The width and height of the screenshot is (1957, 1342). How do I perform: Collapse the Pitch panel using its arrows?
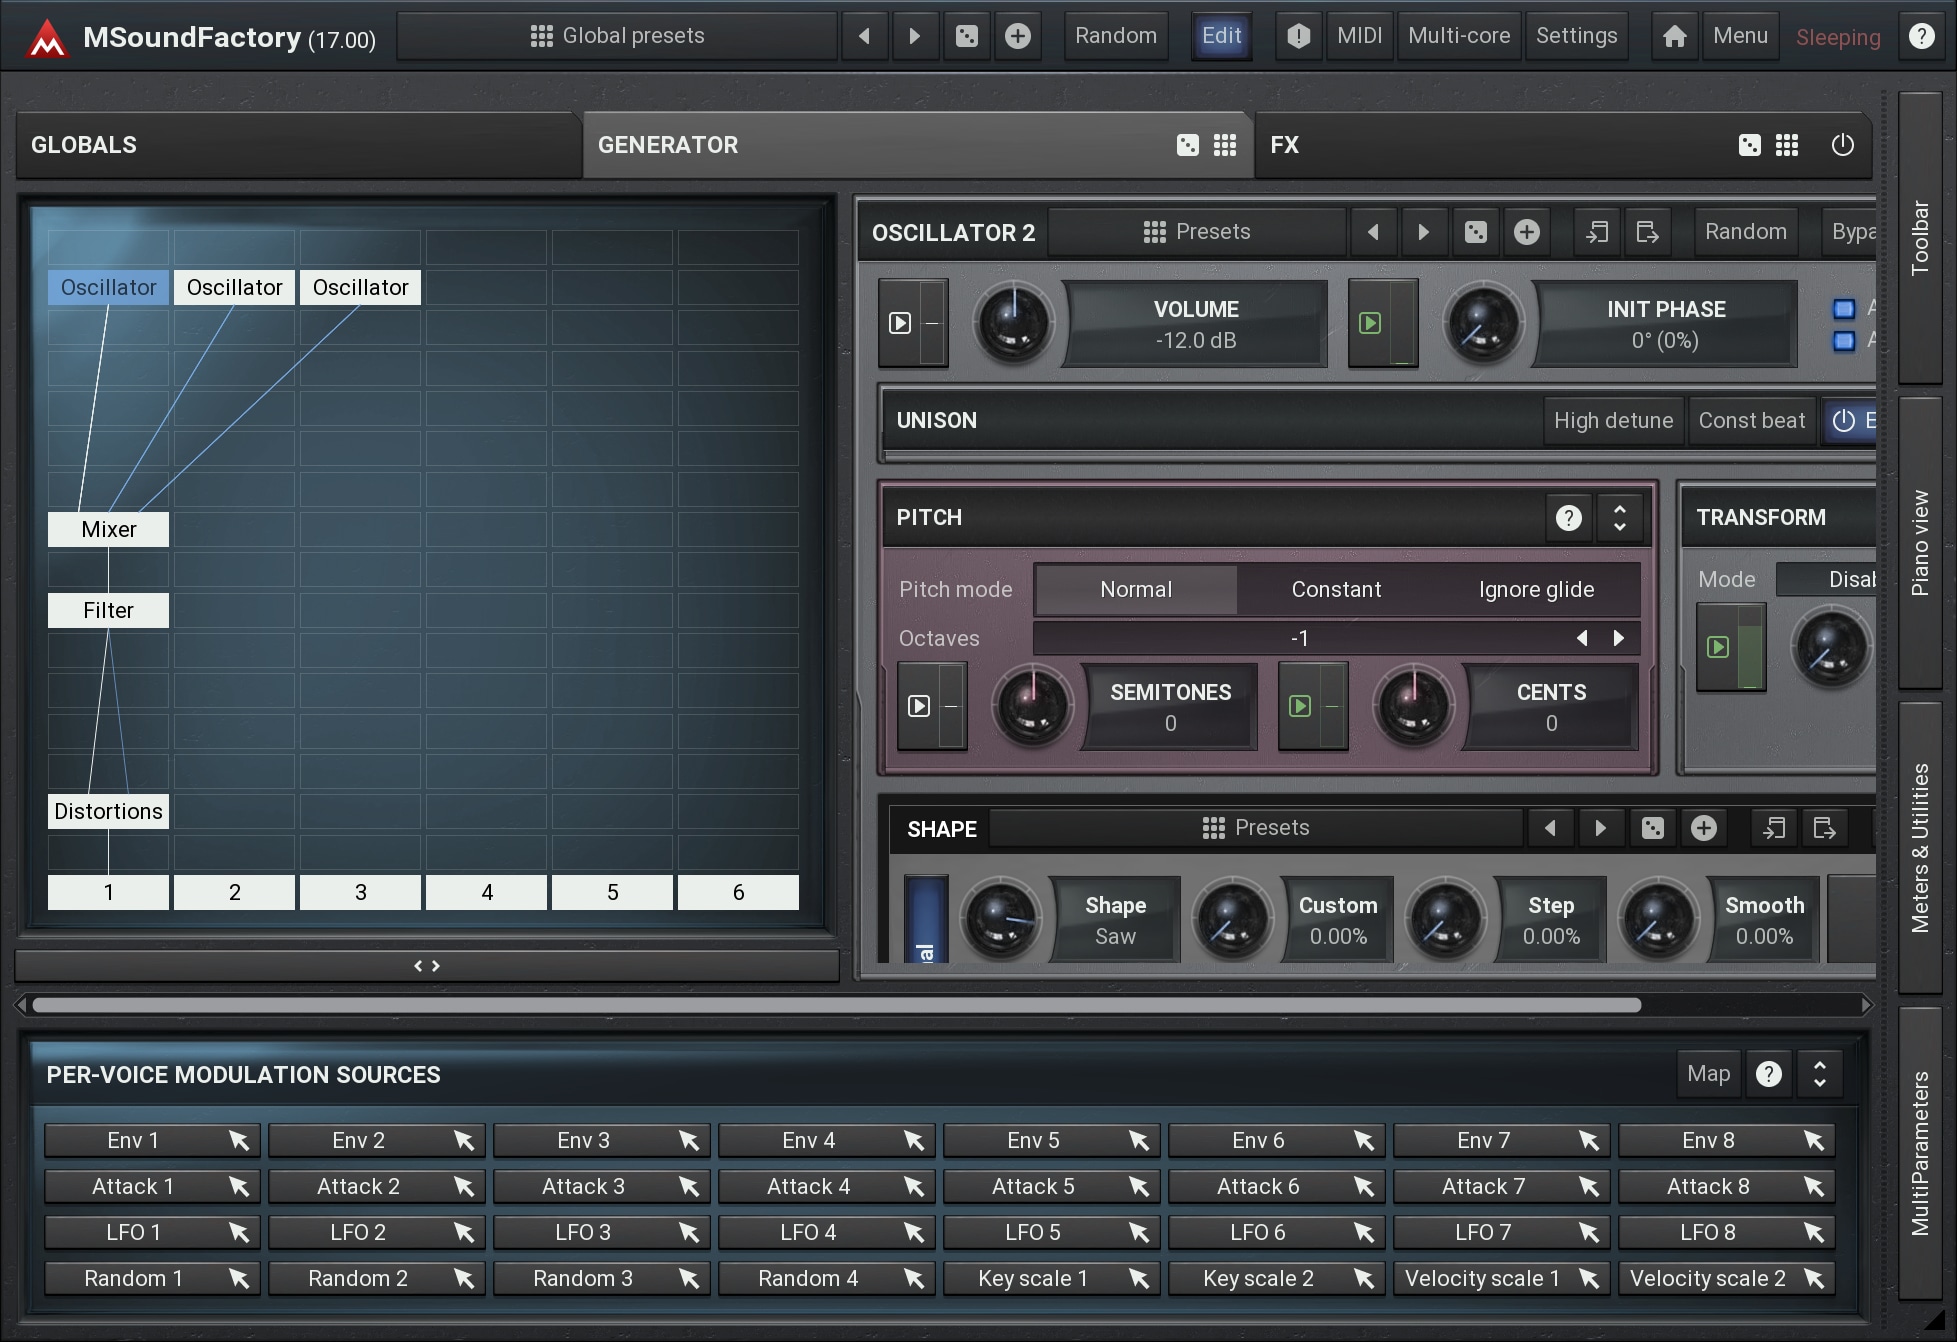[x=1620, y=517]
